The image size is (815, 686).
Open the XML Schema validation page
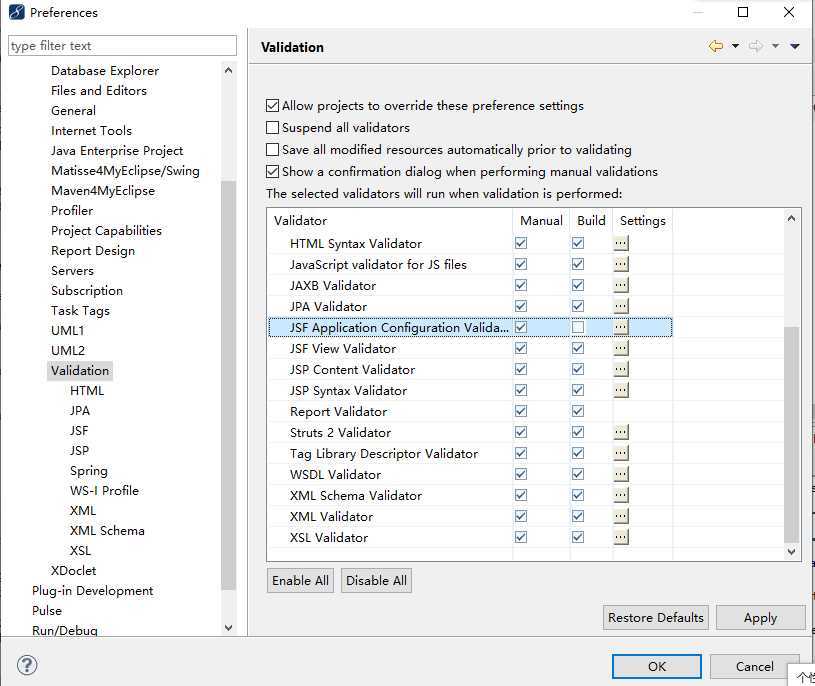click(x=107, y=531)
